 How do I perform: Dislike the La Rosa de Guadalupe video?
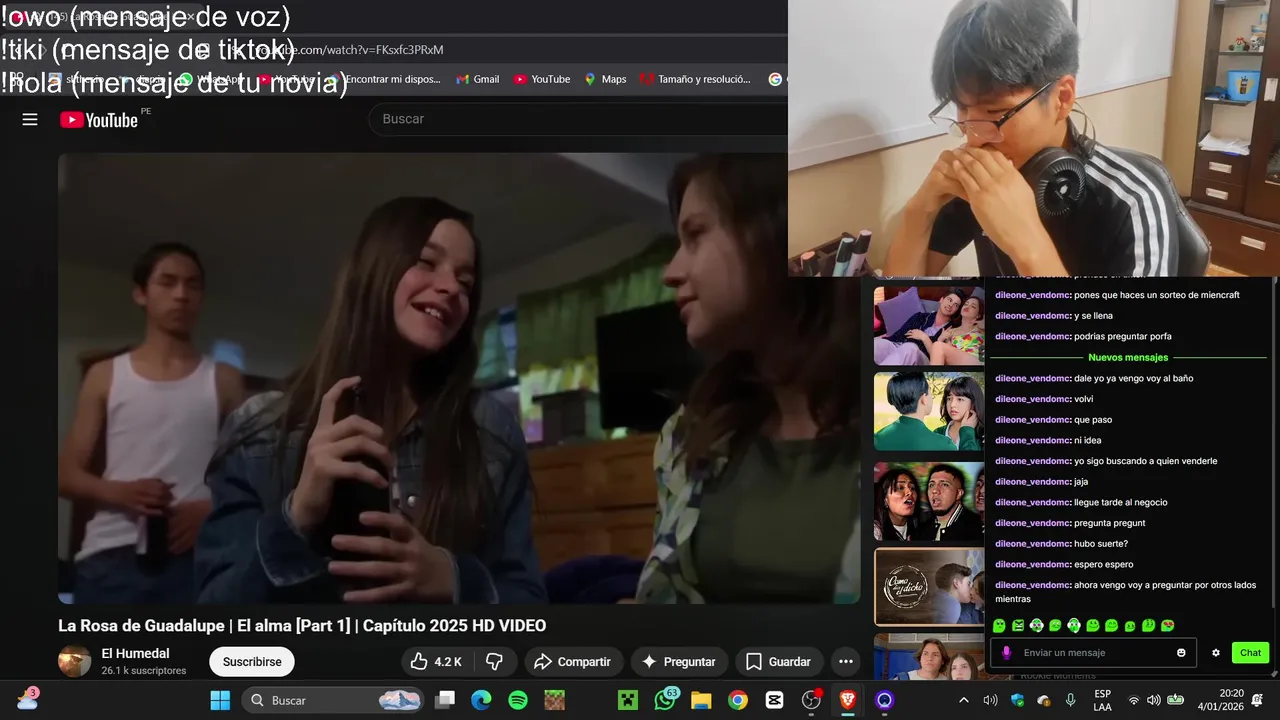click(494, 662)
